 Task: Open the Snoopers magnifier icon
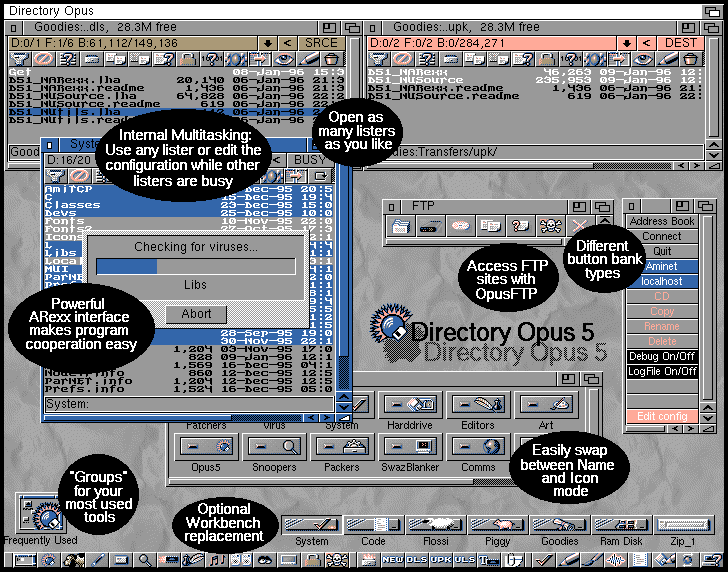tap(274, 447)
